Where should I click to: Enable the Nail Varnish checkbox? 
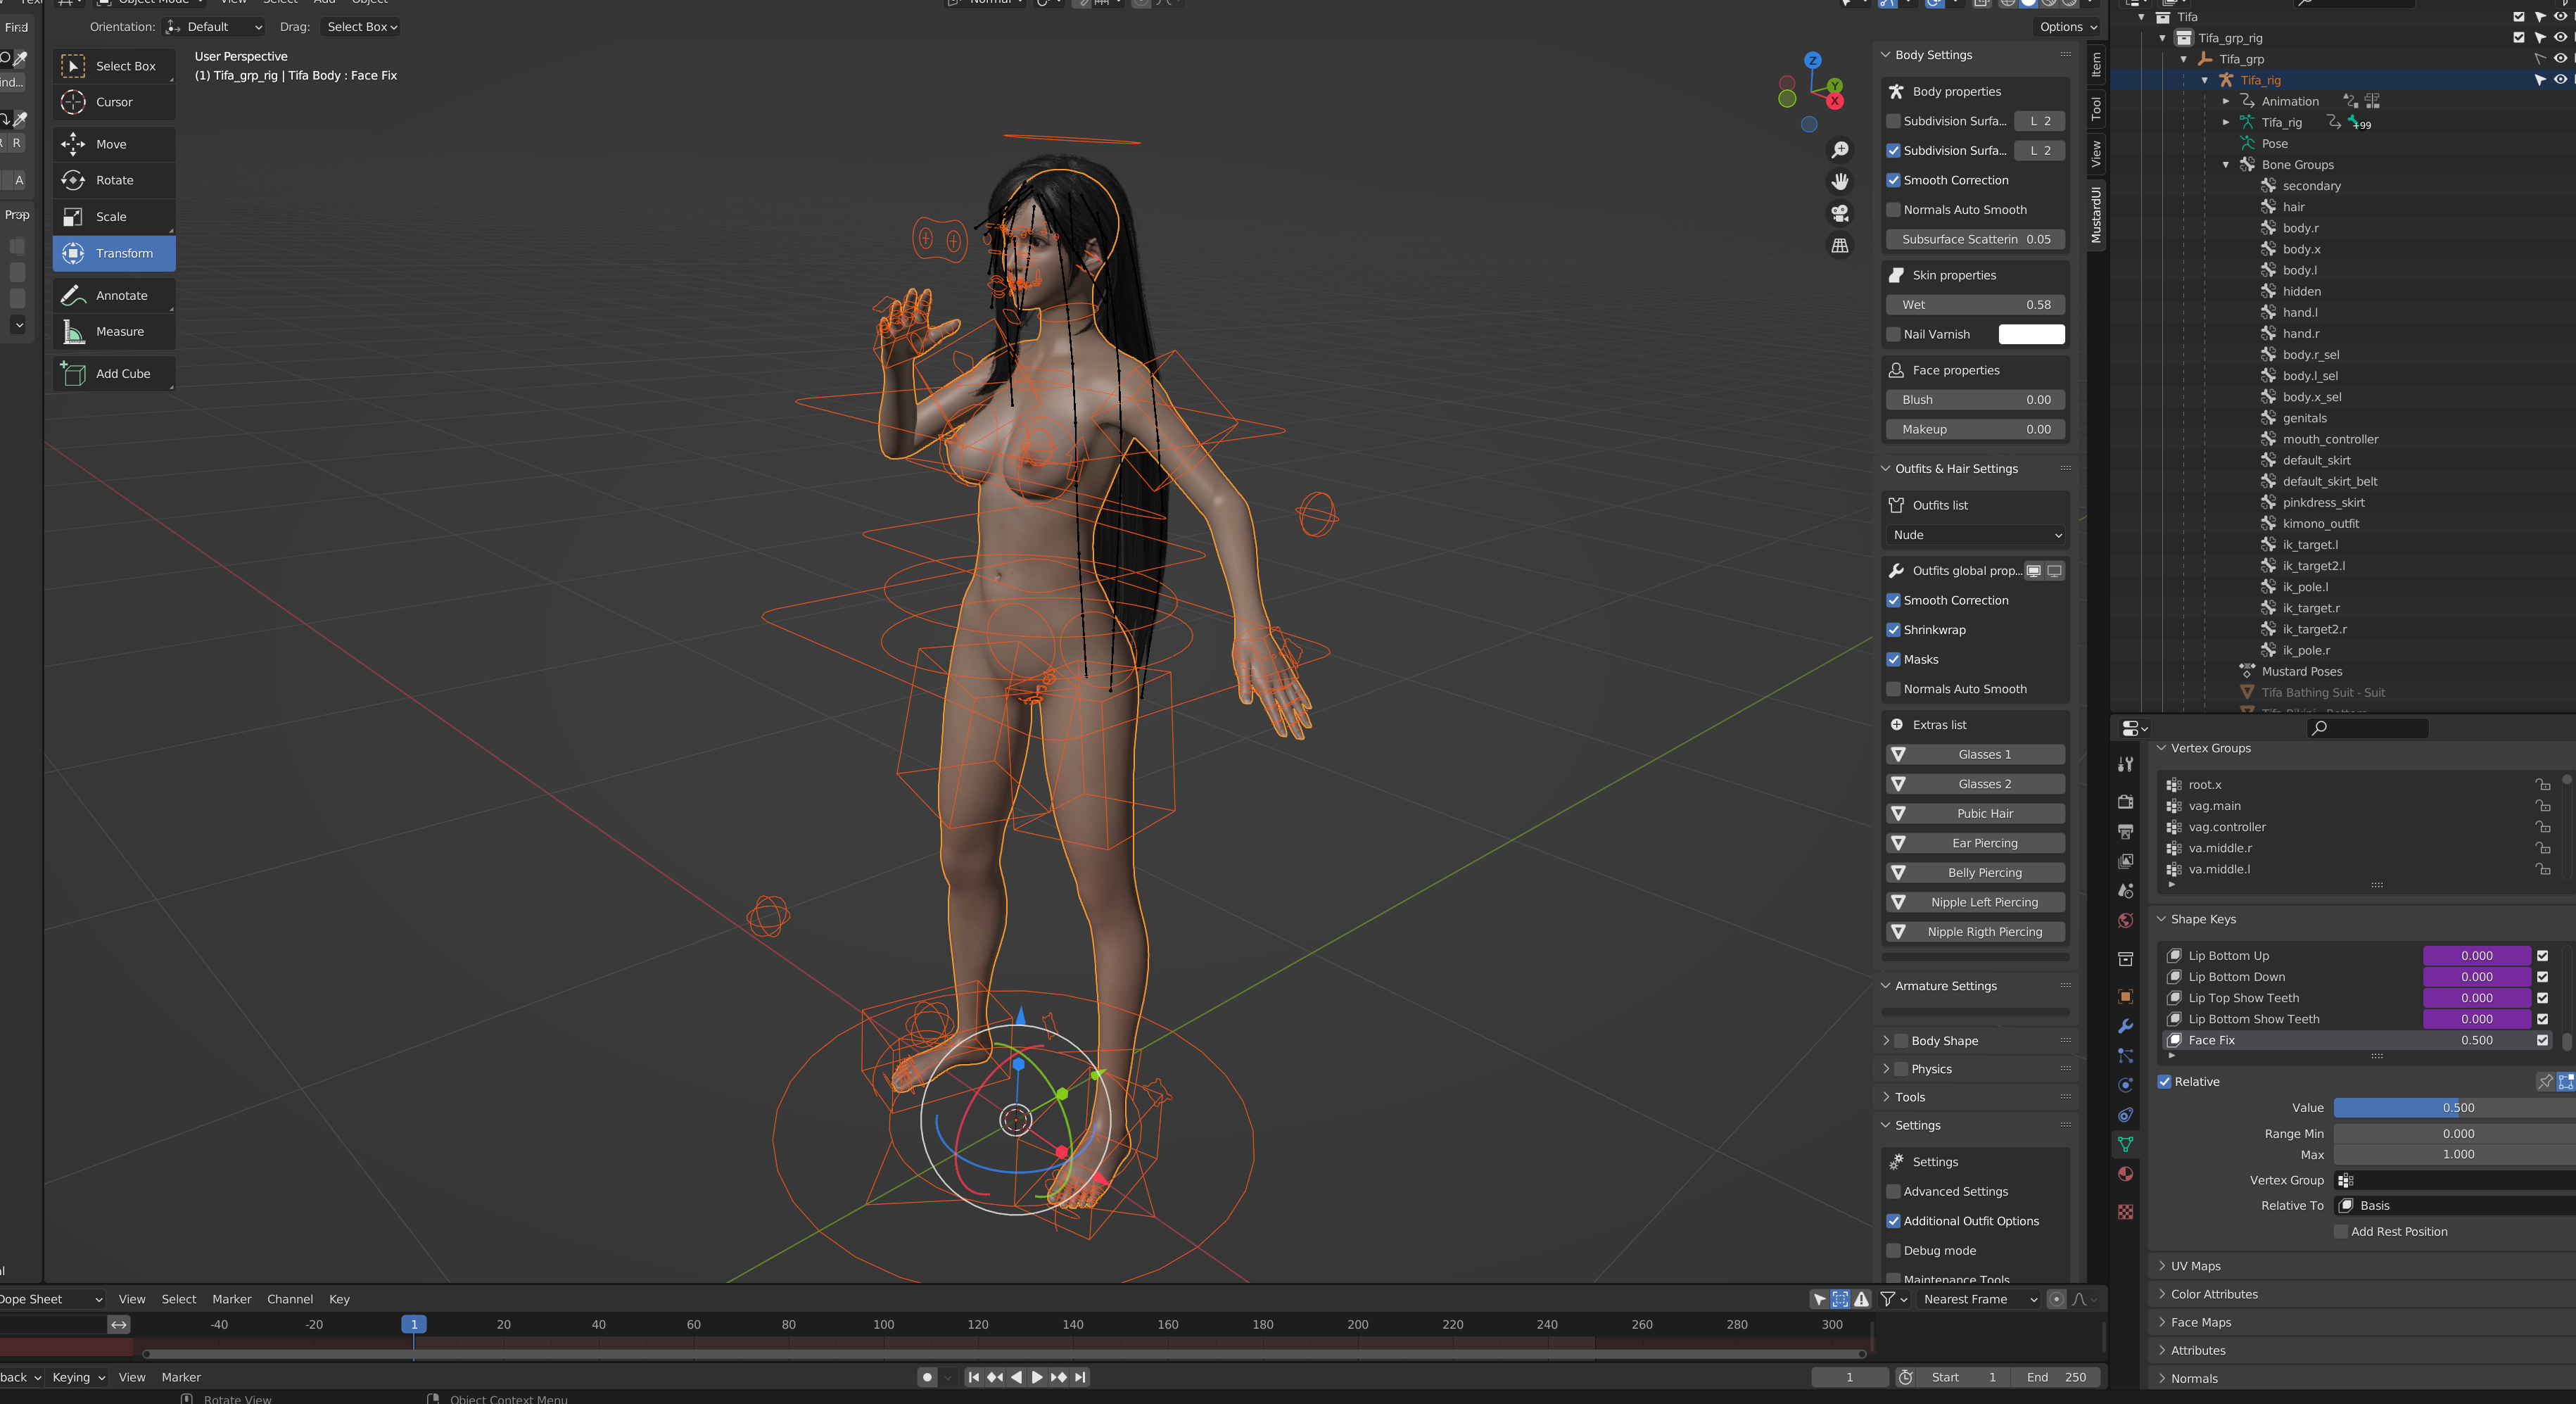[1893, 335]
